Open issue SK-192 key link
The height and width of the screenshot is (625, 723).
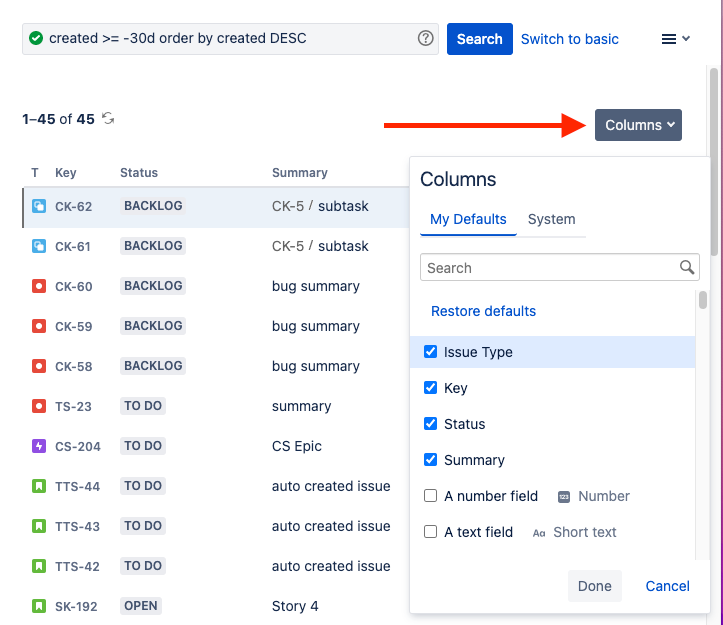coord(76,607)
